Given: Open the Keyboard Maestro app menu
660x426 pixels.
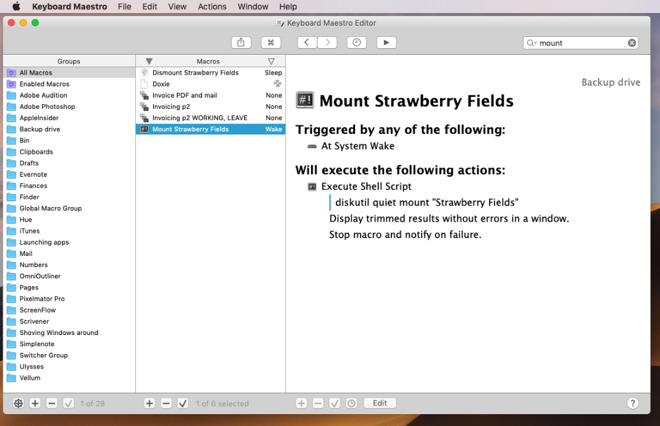Looking at the screenshot, I should click(x=69, y=6).
